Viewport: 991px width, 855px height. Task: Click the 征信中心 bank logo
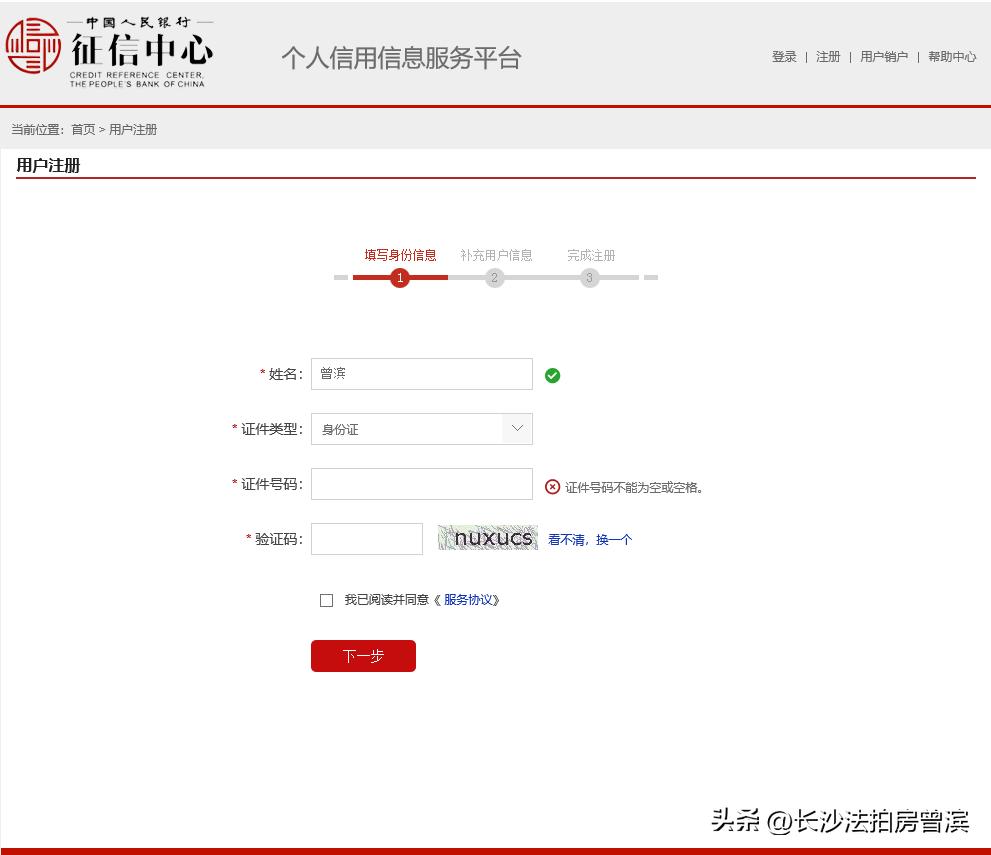(34, 48)
